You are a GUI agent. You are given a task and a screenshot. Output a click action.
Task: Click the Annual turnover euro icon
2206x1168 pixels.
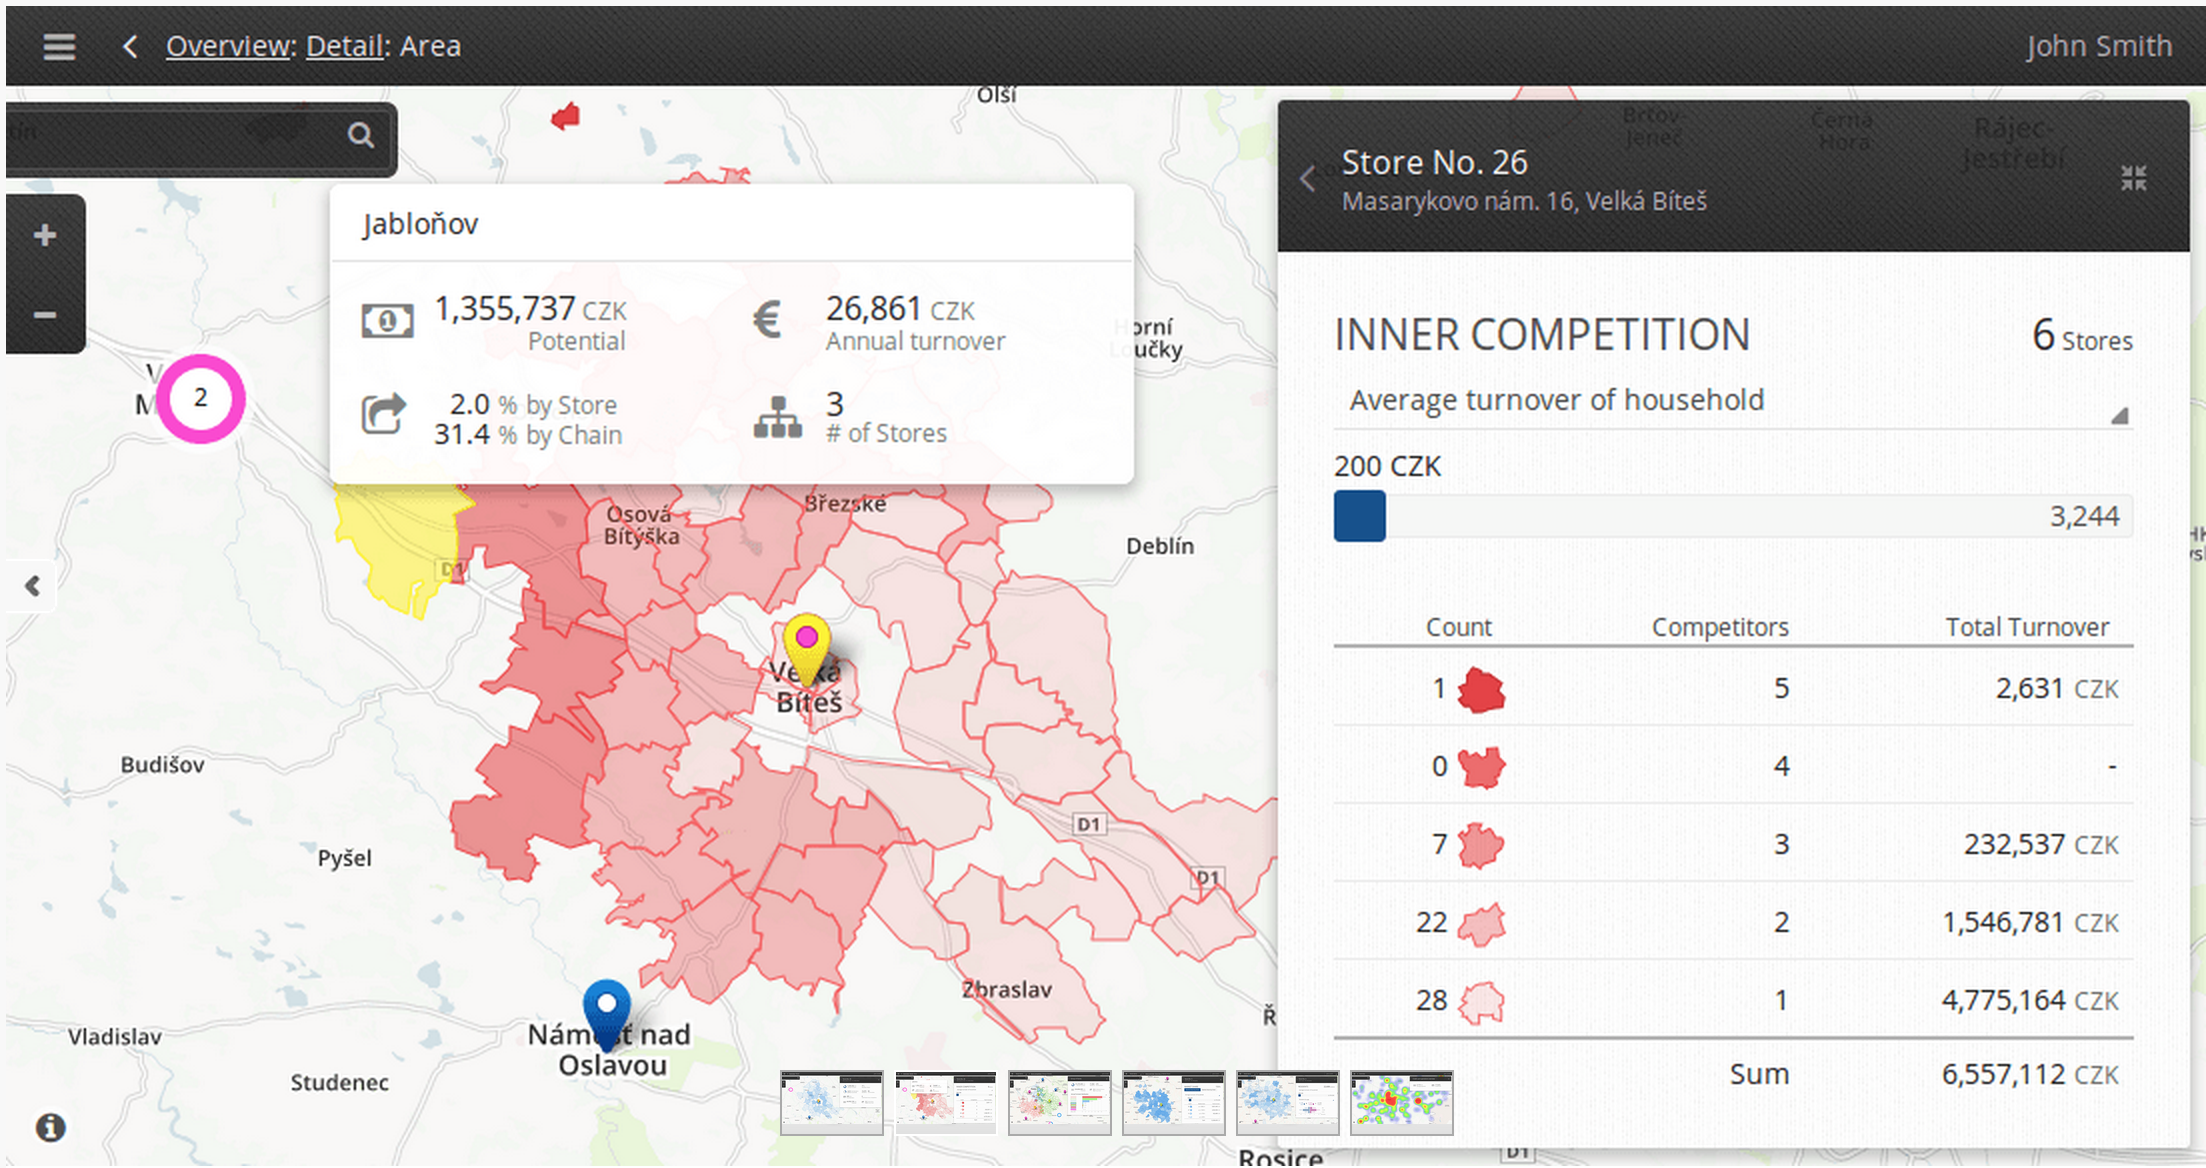click(x=768, y=320)
